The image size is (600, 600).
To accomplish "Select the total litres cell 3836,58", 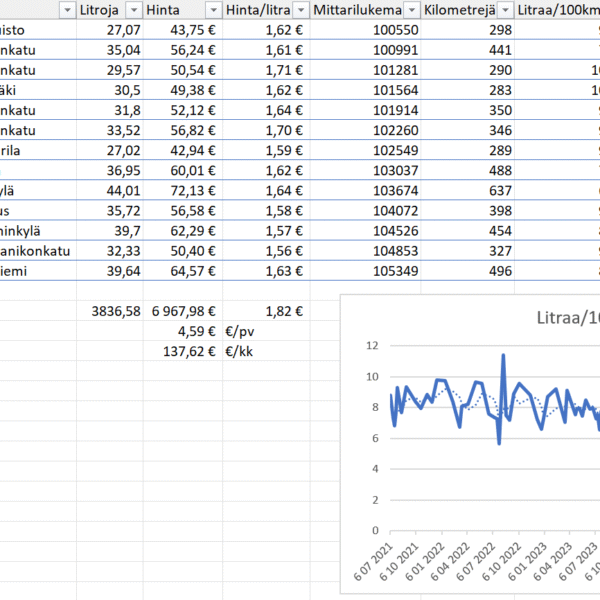I will click(x=110, y=312).
